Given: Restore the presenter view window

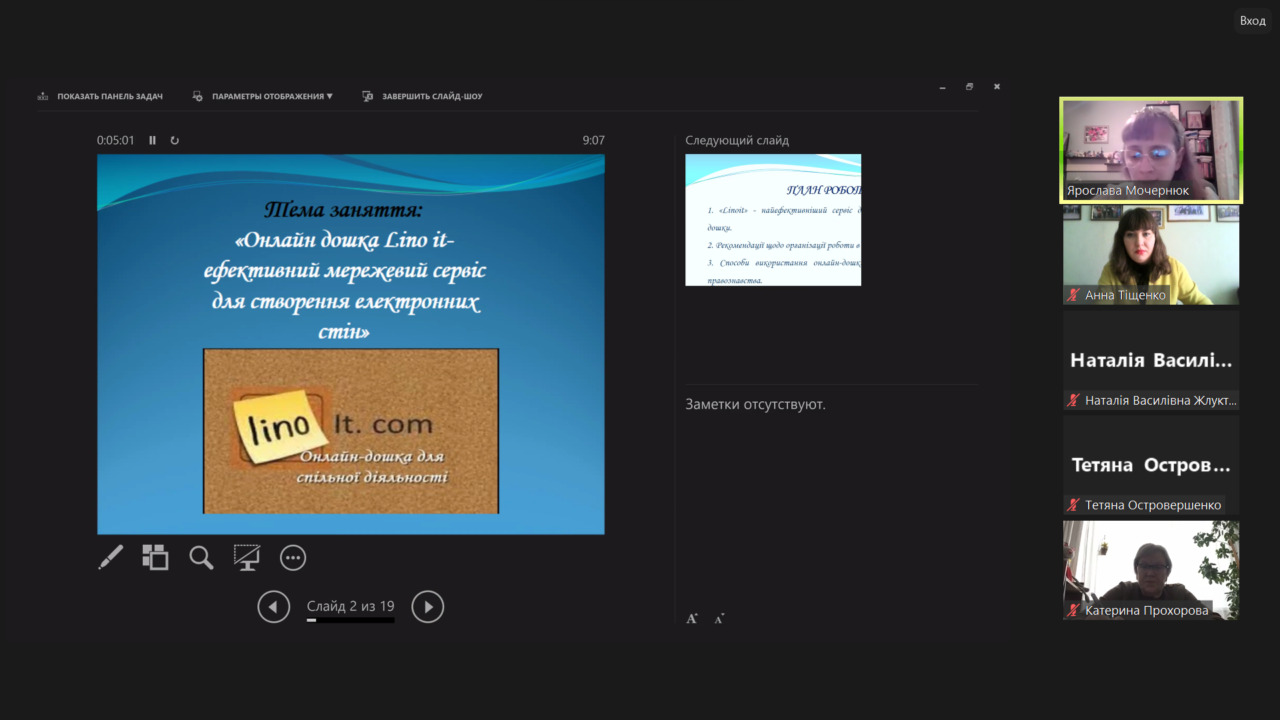Looking at the screenshot, I should click(970, 87).
